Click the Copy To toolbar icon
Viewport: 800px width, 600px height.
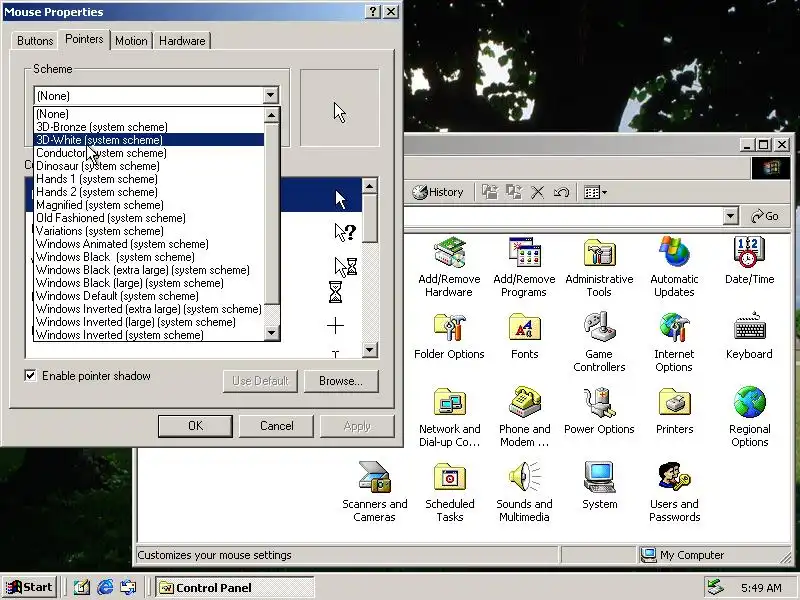tap(514, 192)
